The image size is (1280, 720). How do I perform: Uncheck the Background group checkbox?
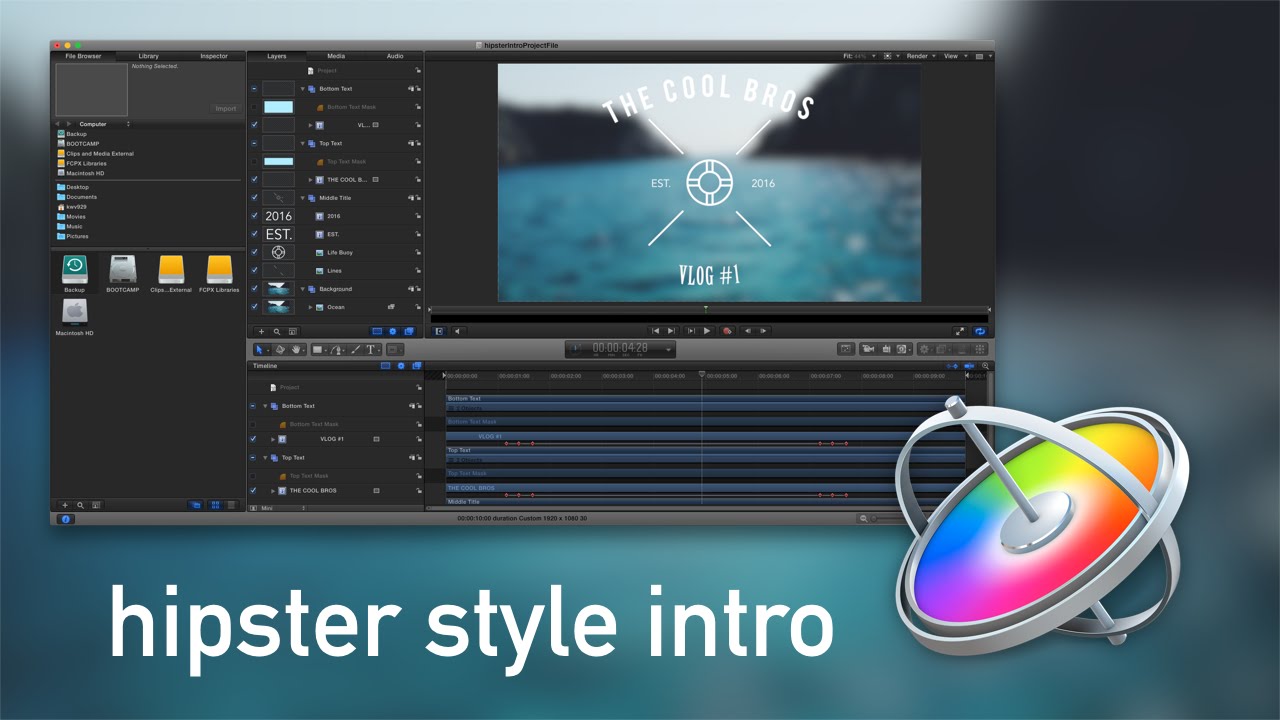coord(254,289)
